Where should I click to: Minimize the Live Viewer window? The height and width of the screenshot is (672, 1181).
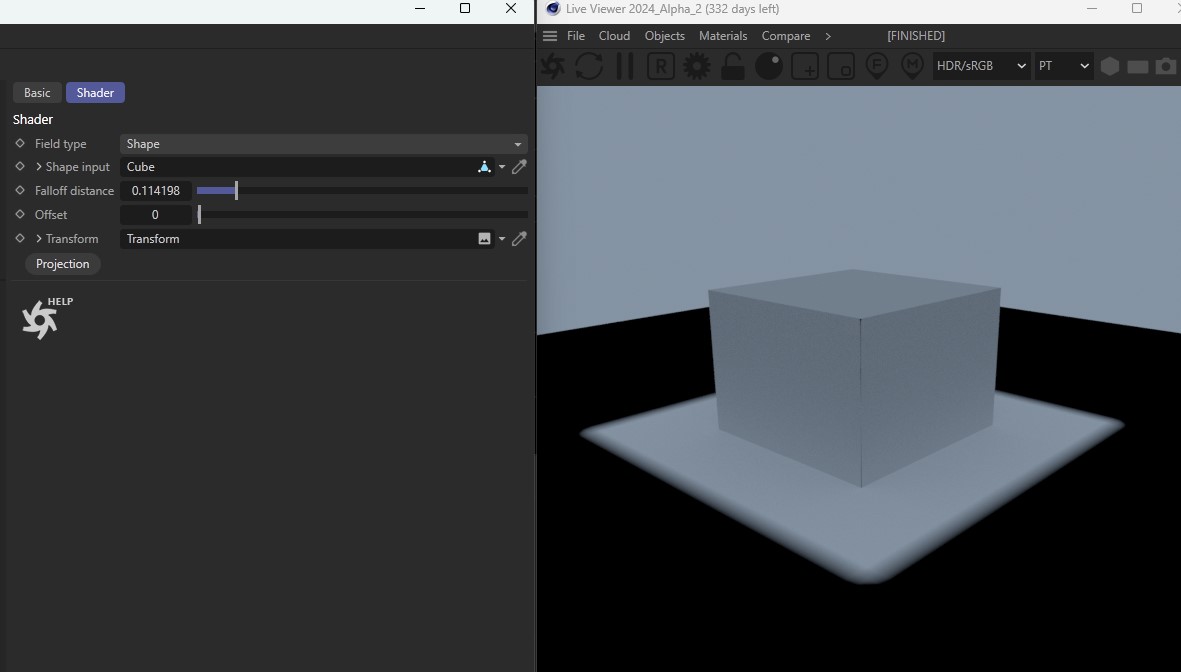click(x=1092, y=8)
